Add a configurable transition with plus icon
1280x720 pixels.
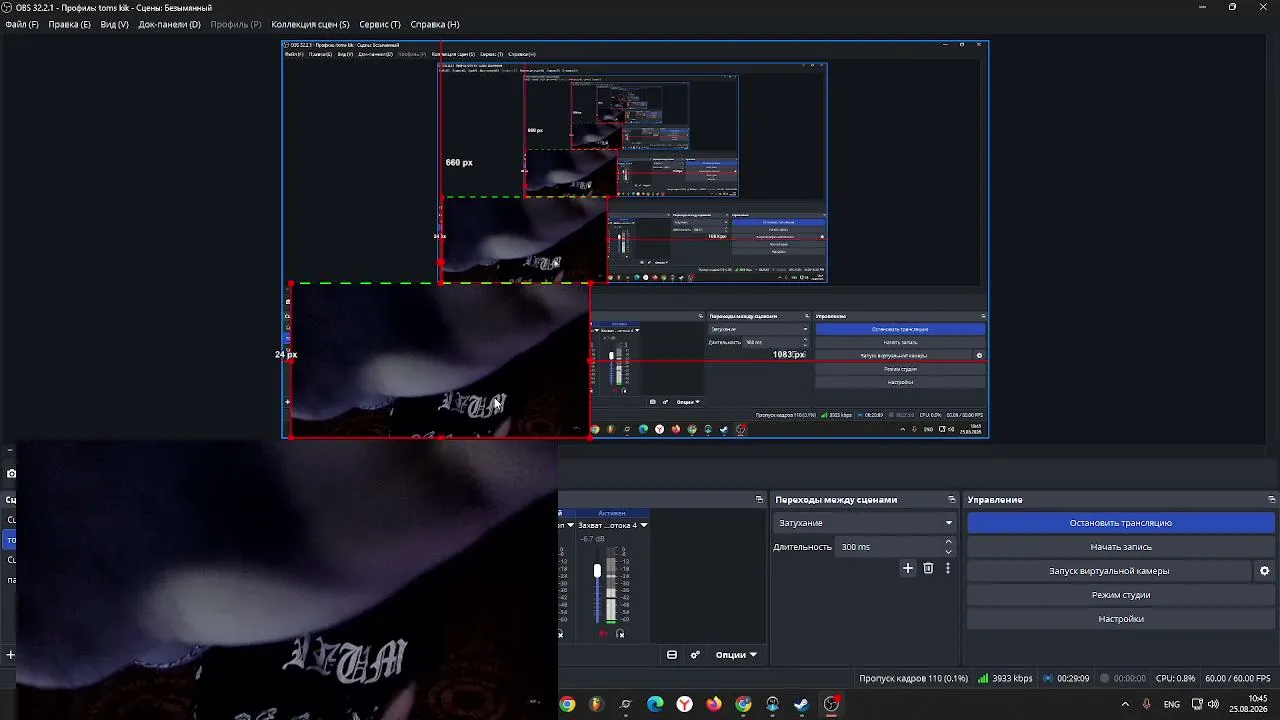[x=908, y=568]
